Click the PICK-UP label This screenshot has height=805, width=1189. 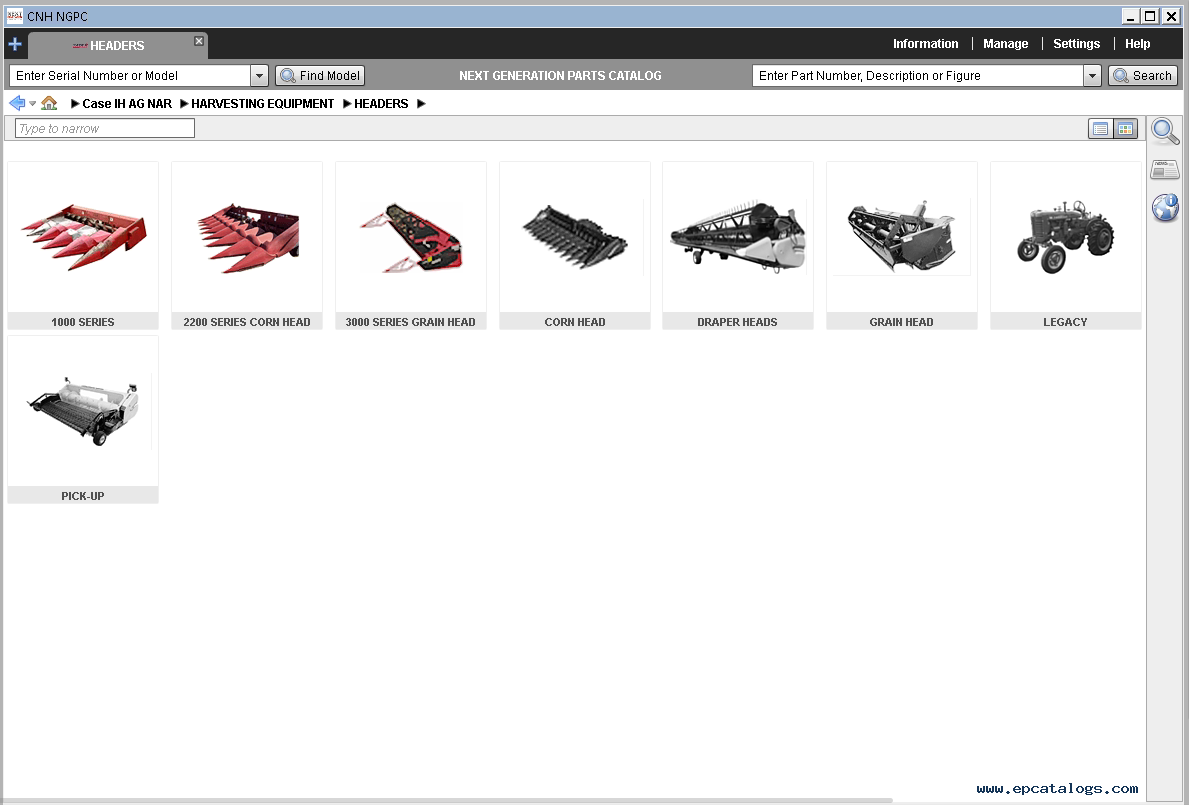click(x=83, y=496)
